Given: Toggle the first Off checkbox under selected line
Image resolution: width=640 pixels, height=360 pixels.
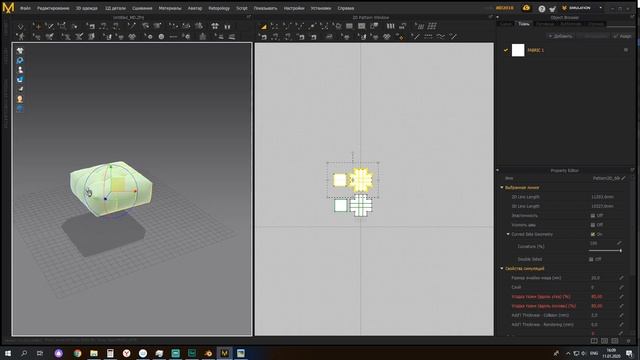Looking at the screenshot, I should pyautogui.click(x=593, y=216).
